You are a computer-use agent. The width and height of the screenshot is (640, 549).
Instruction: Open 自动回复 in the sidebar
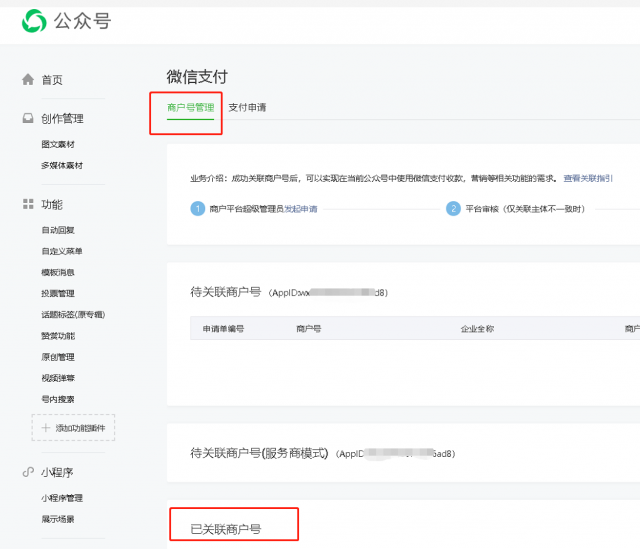click(58, 230)
